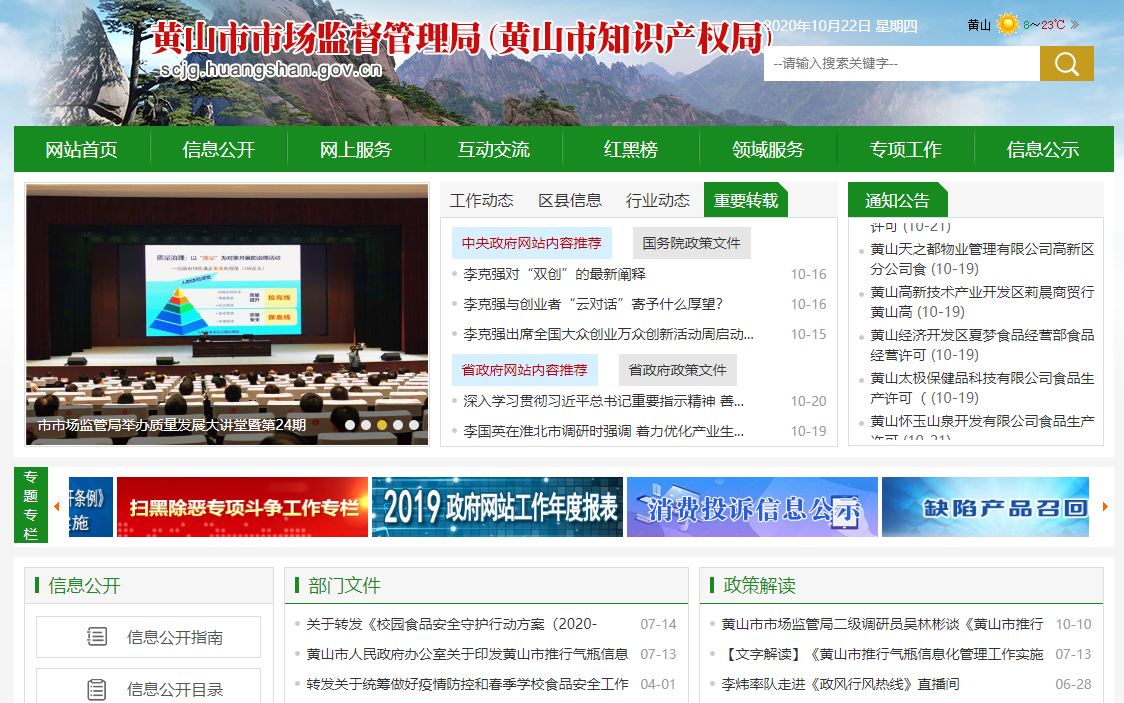Open notice 黄山经济开发区夏梦食品经营部
Screen dimensions: 1124x703
[x=981, y=345]
